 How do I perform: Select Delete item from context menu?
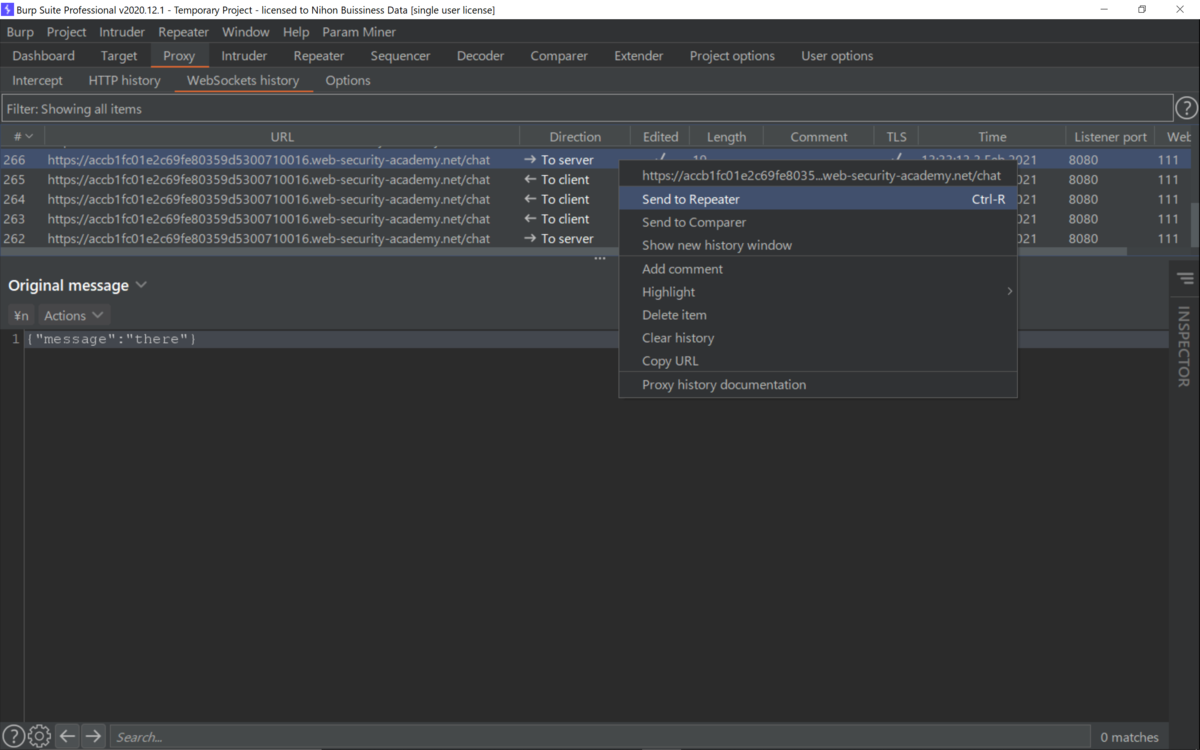pos(818,315)
